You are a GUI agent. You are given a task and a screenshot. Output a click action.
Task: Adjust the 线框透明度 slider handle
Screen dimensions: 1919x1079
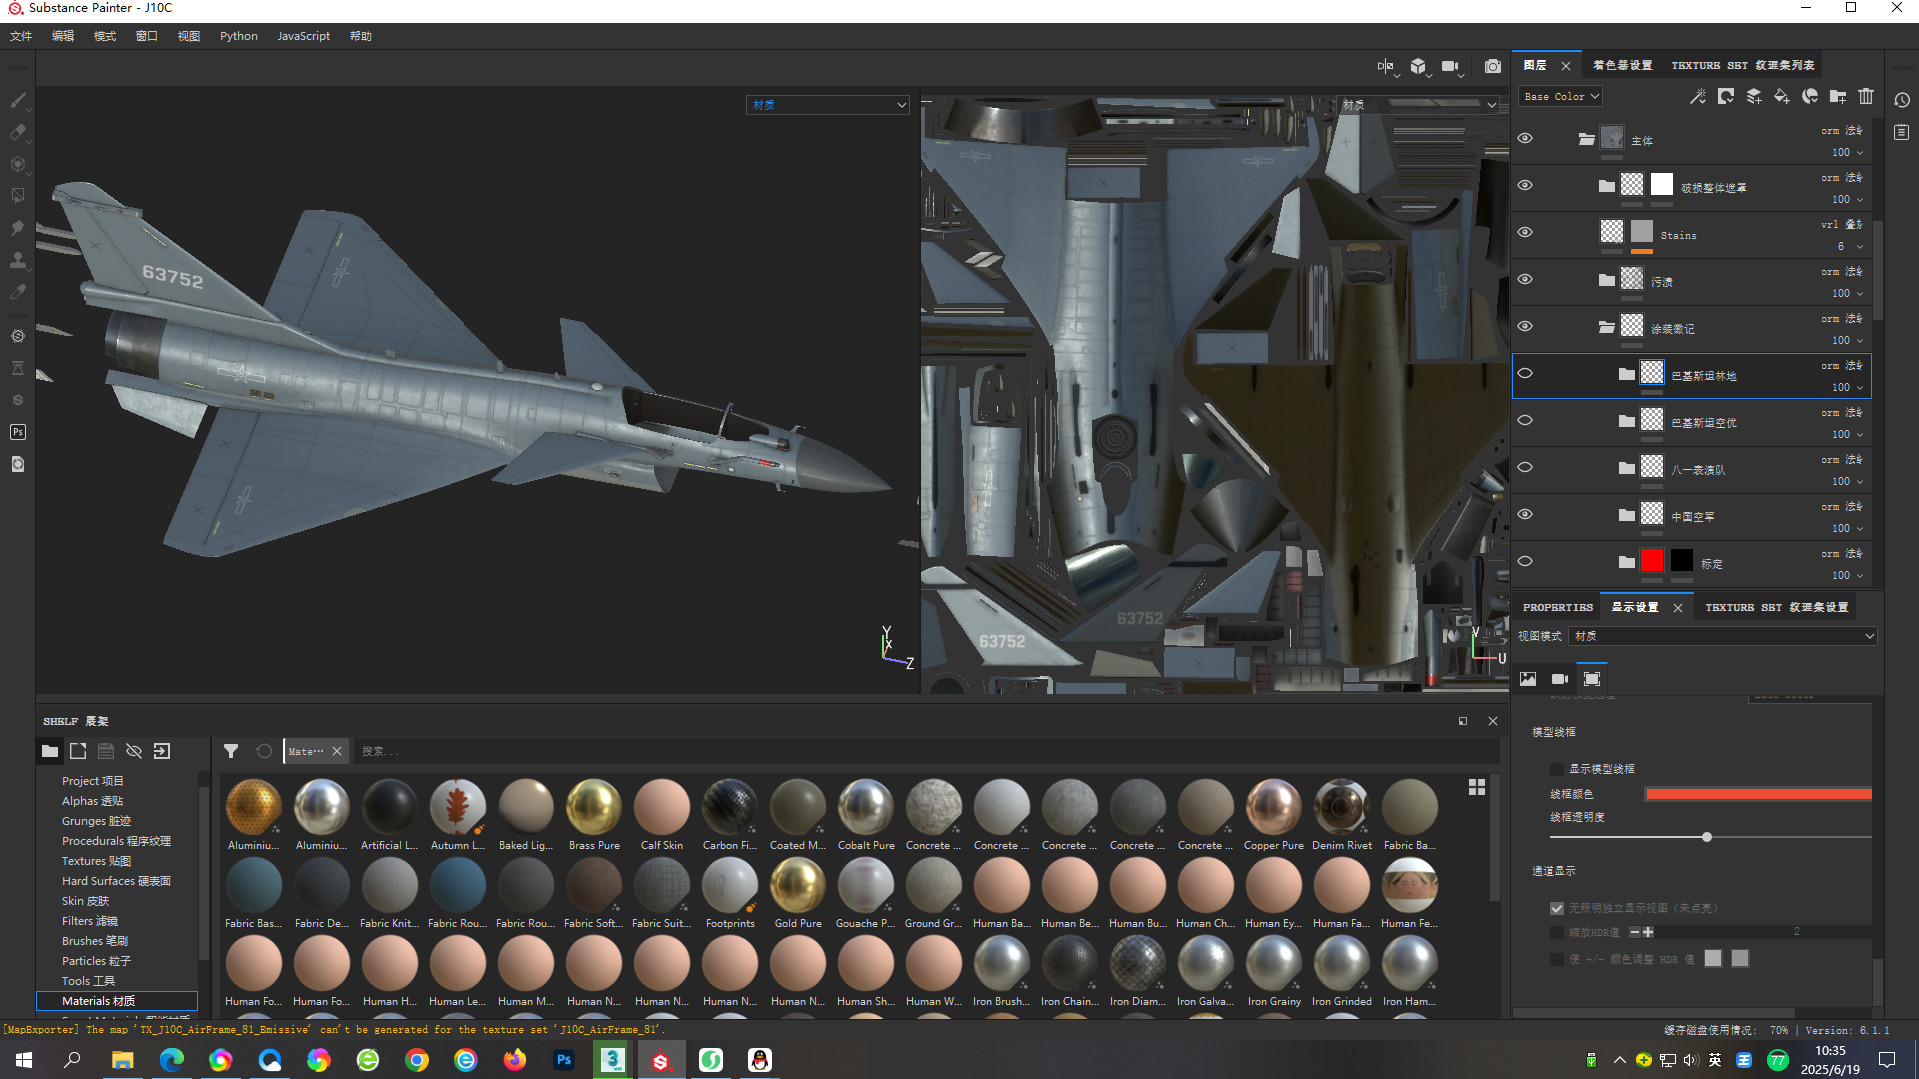[1707, 837]
